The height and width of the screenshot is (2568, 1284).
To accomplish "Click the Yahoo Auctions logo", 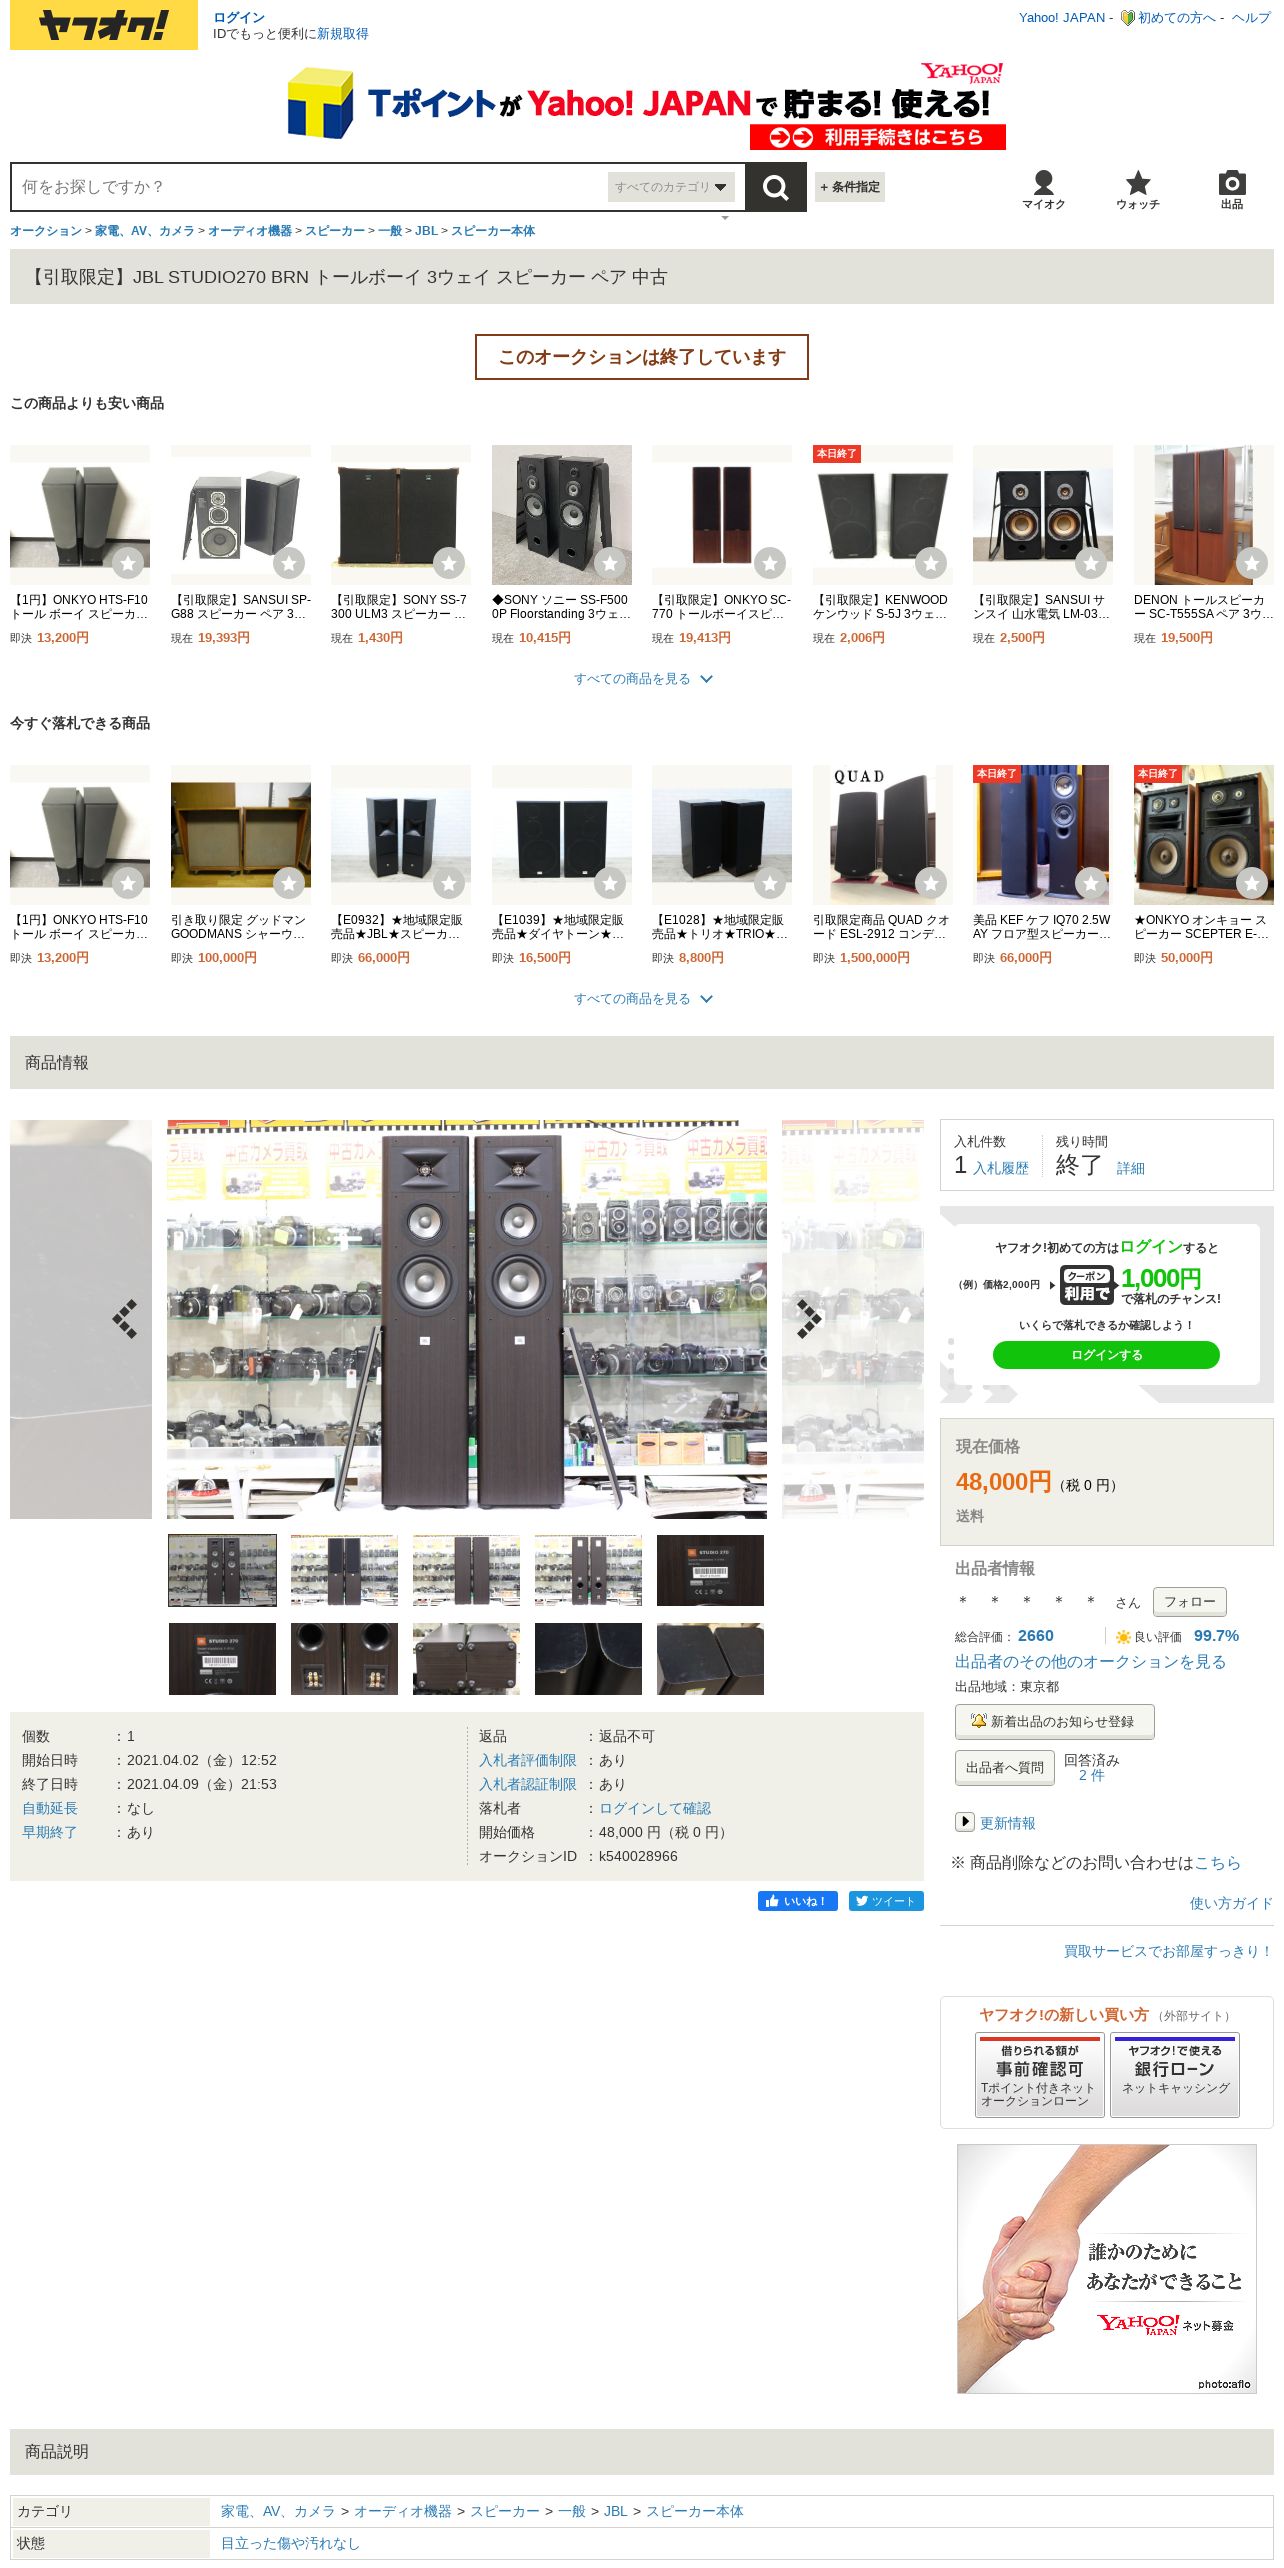I will (x=104, y=25).
